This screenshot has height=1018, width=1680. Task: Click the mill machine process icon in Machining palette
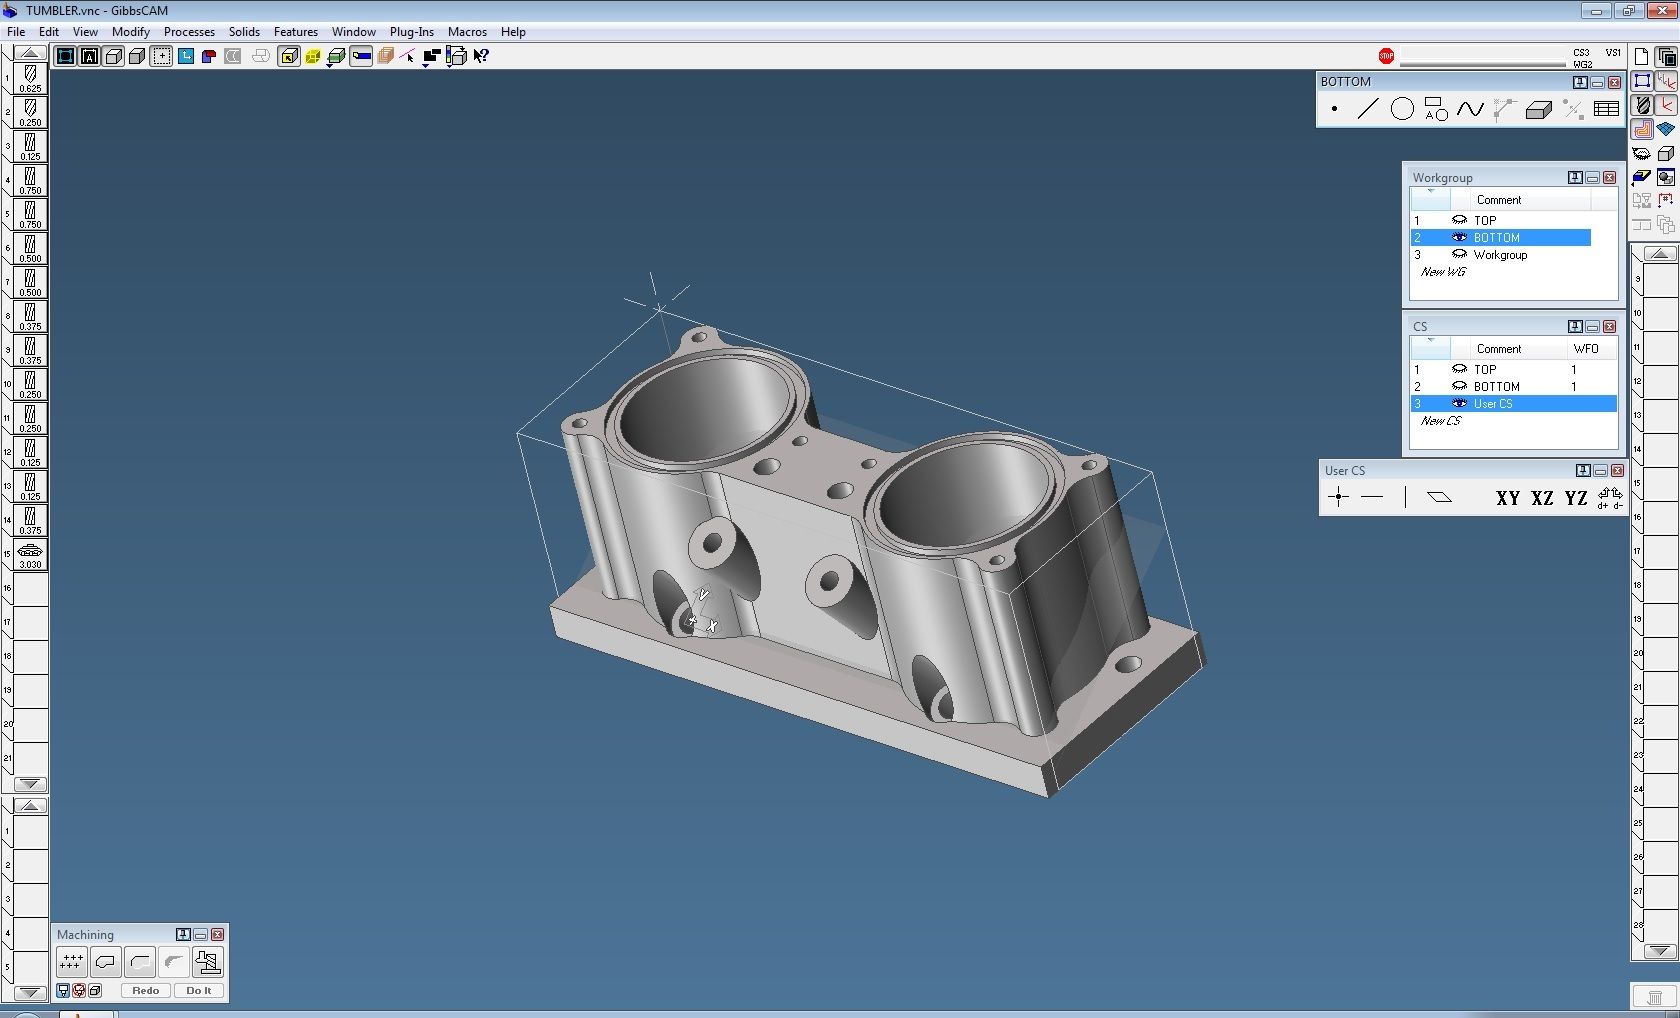click(208, 962)
